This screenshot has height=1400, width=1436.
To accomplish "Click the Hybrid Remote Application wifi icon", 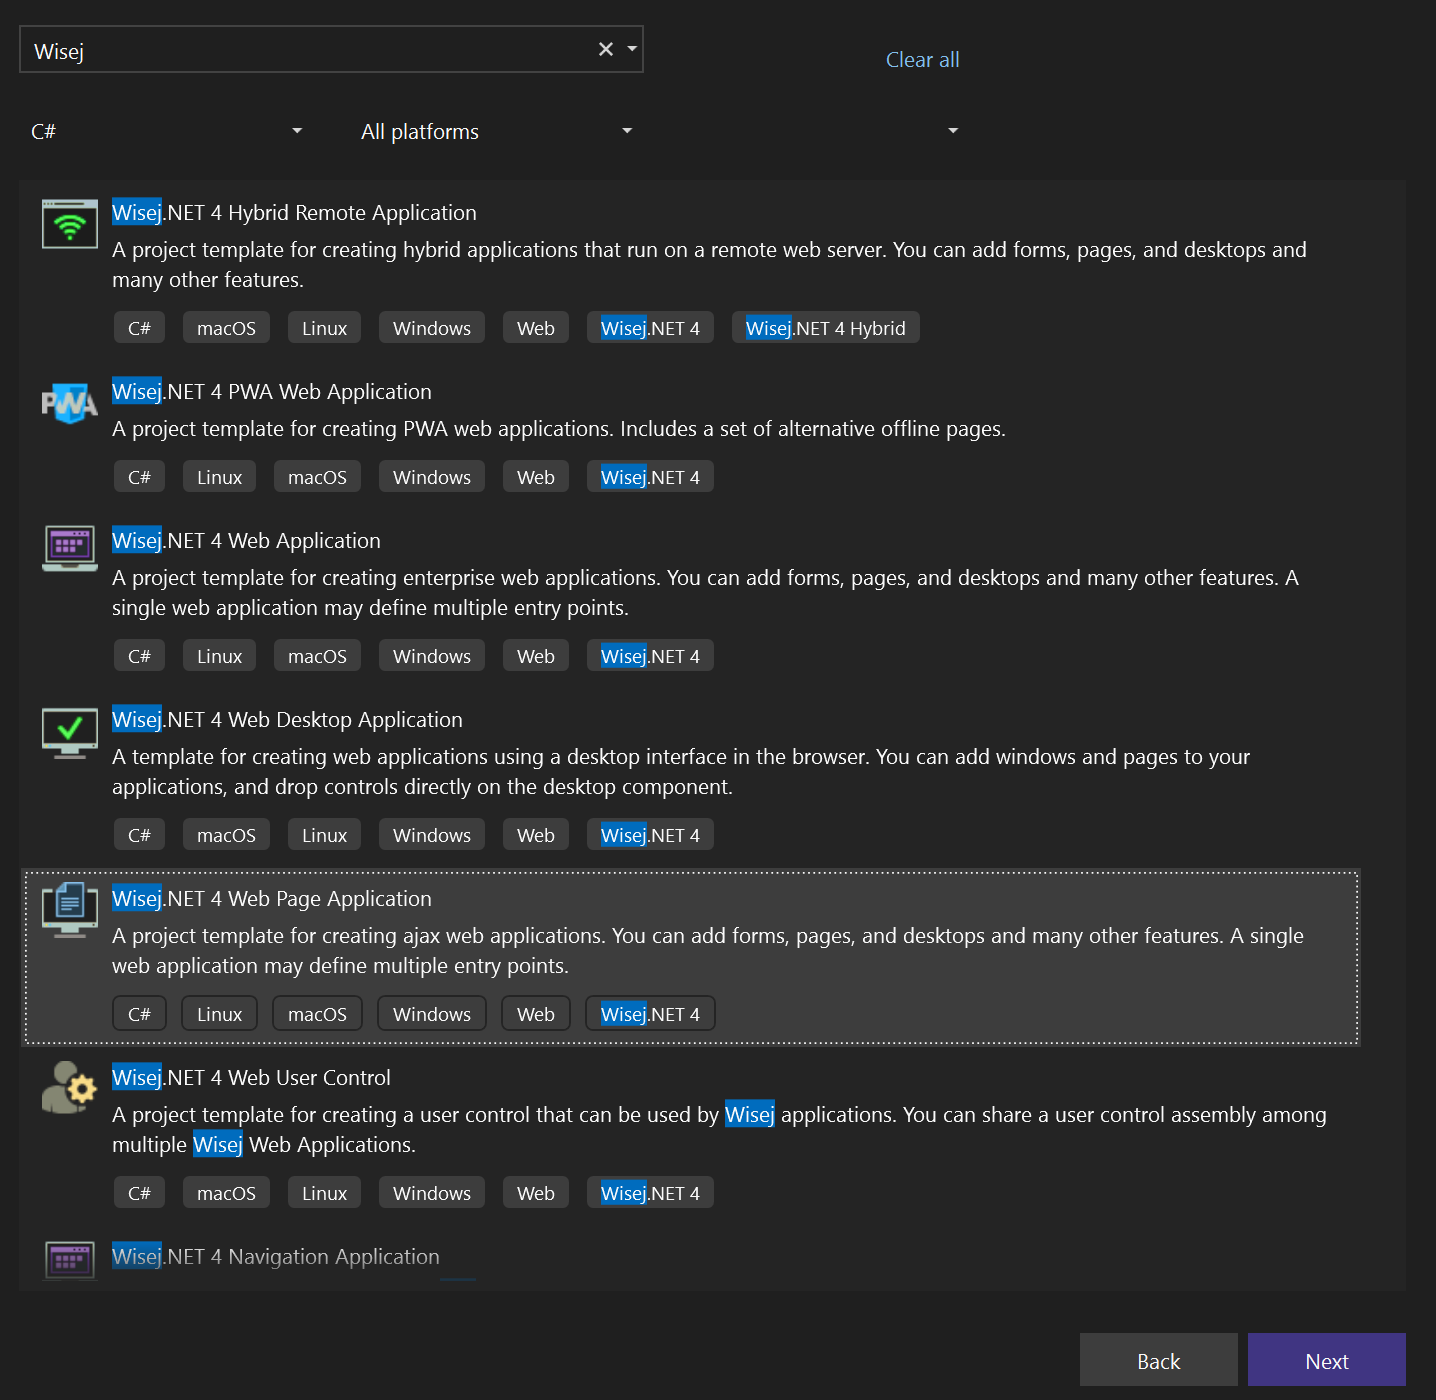I will pyautogui.click(x=69, y=224).
